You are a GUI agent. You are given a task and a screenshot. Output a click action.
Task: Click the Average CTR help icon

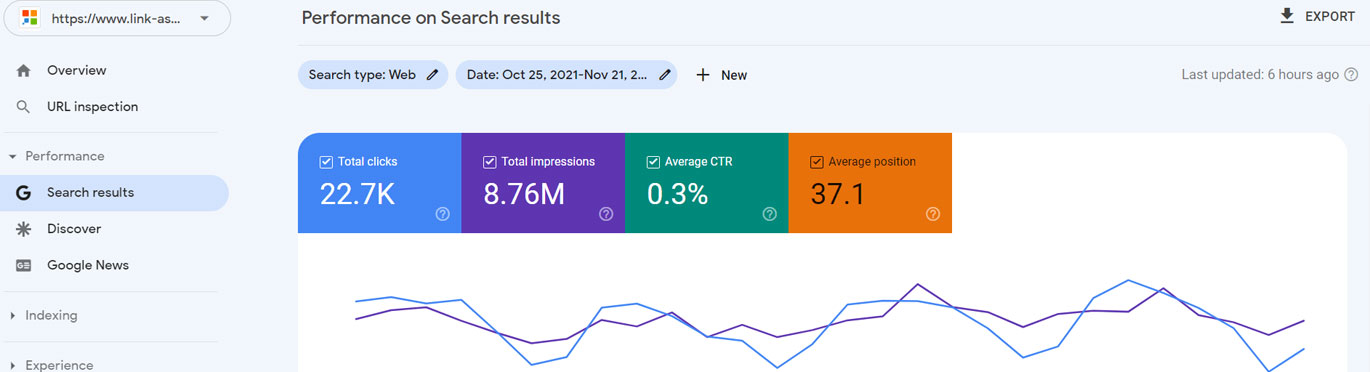click(x=770, y=214)
